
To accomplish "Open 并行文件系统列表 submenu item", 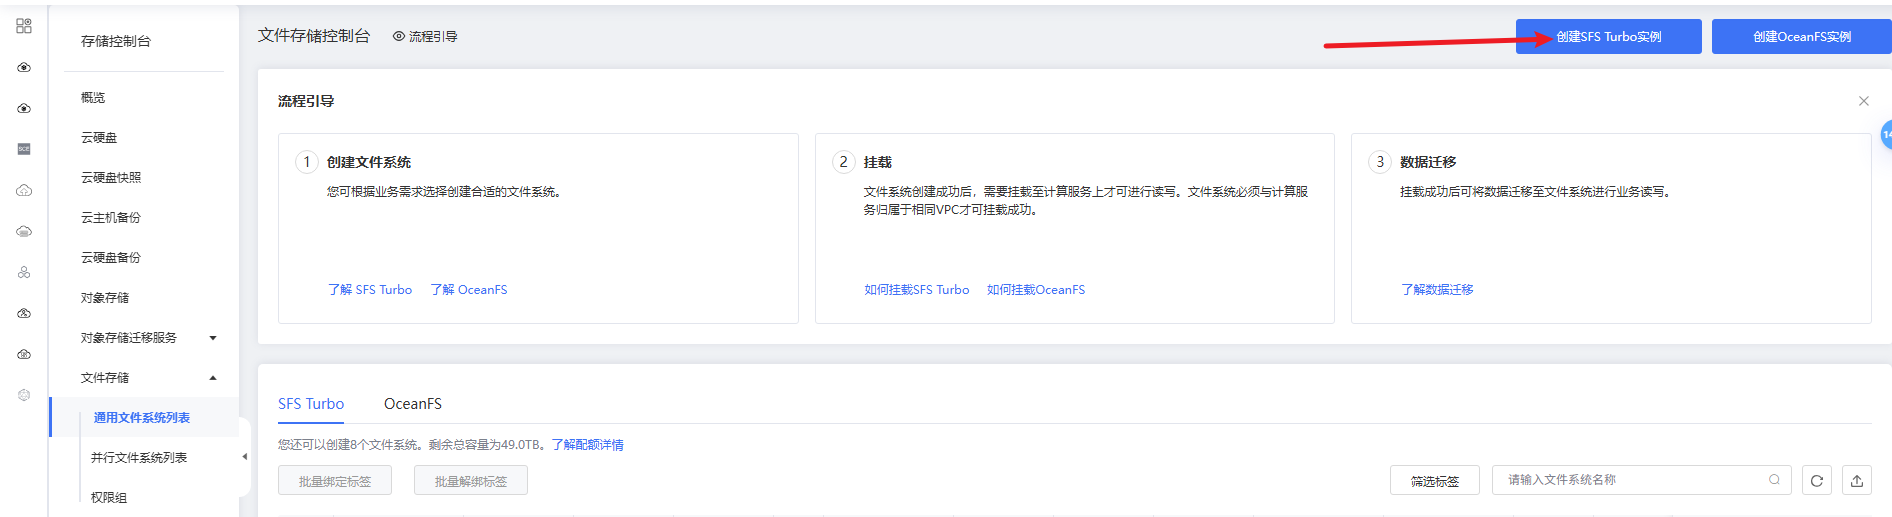I will (x=139, y=457).
